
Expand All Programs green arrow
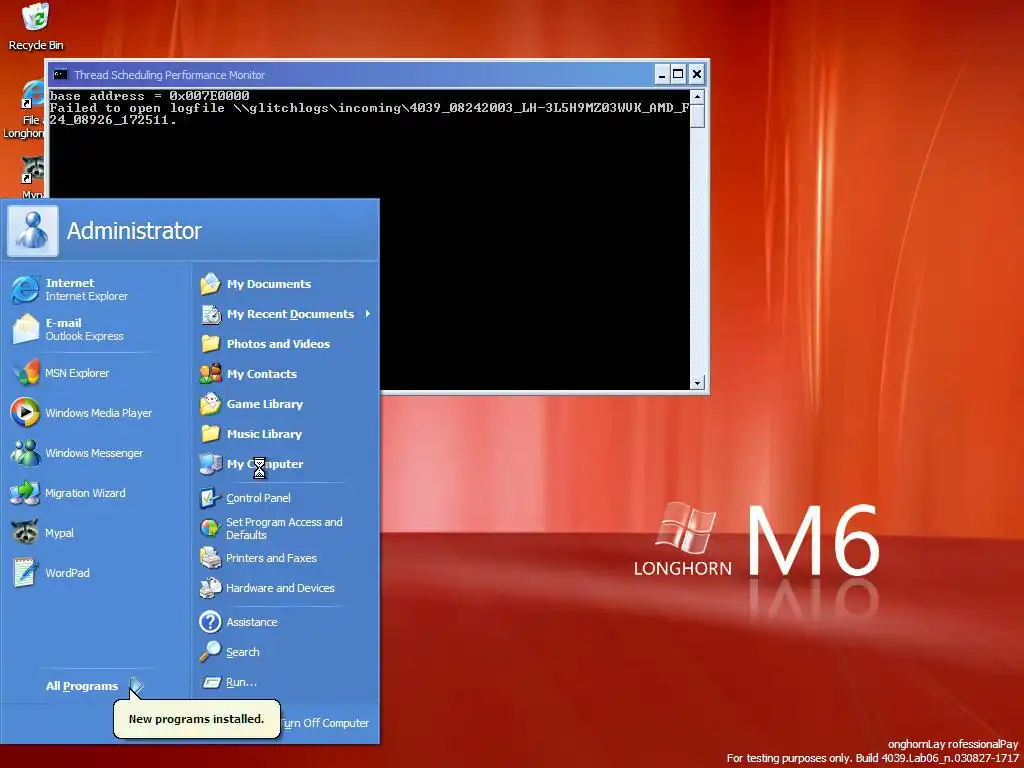(136, 685)
